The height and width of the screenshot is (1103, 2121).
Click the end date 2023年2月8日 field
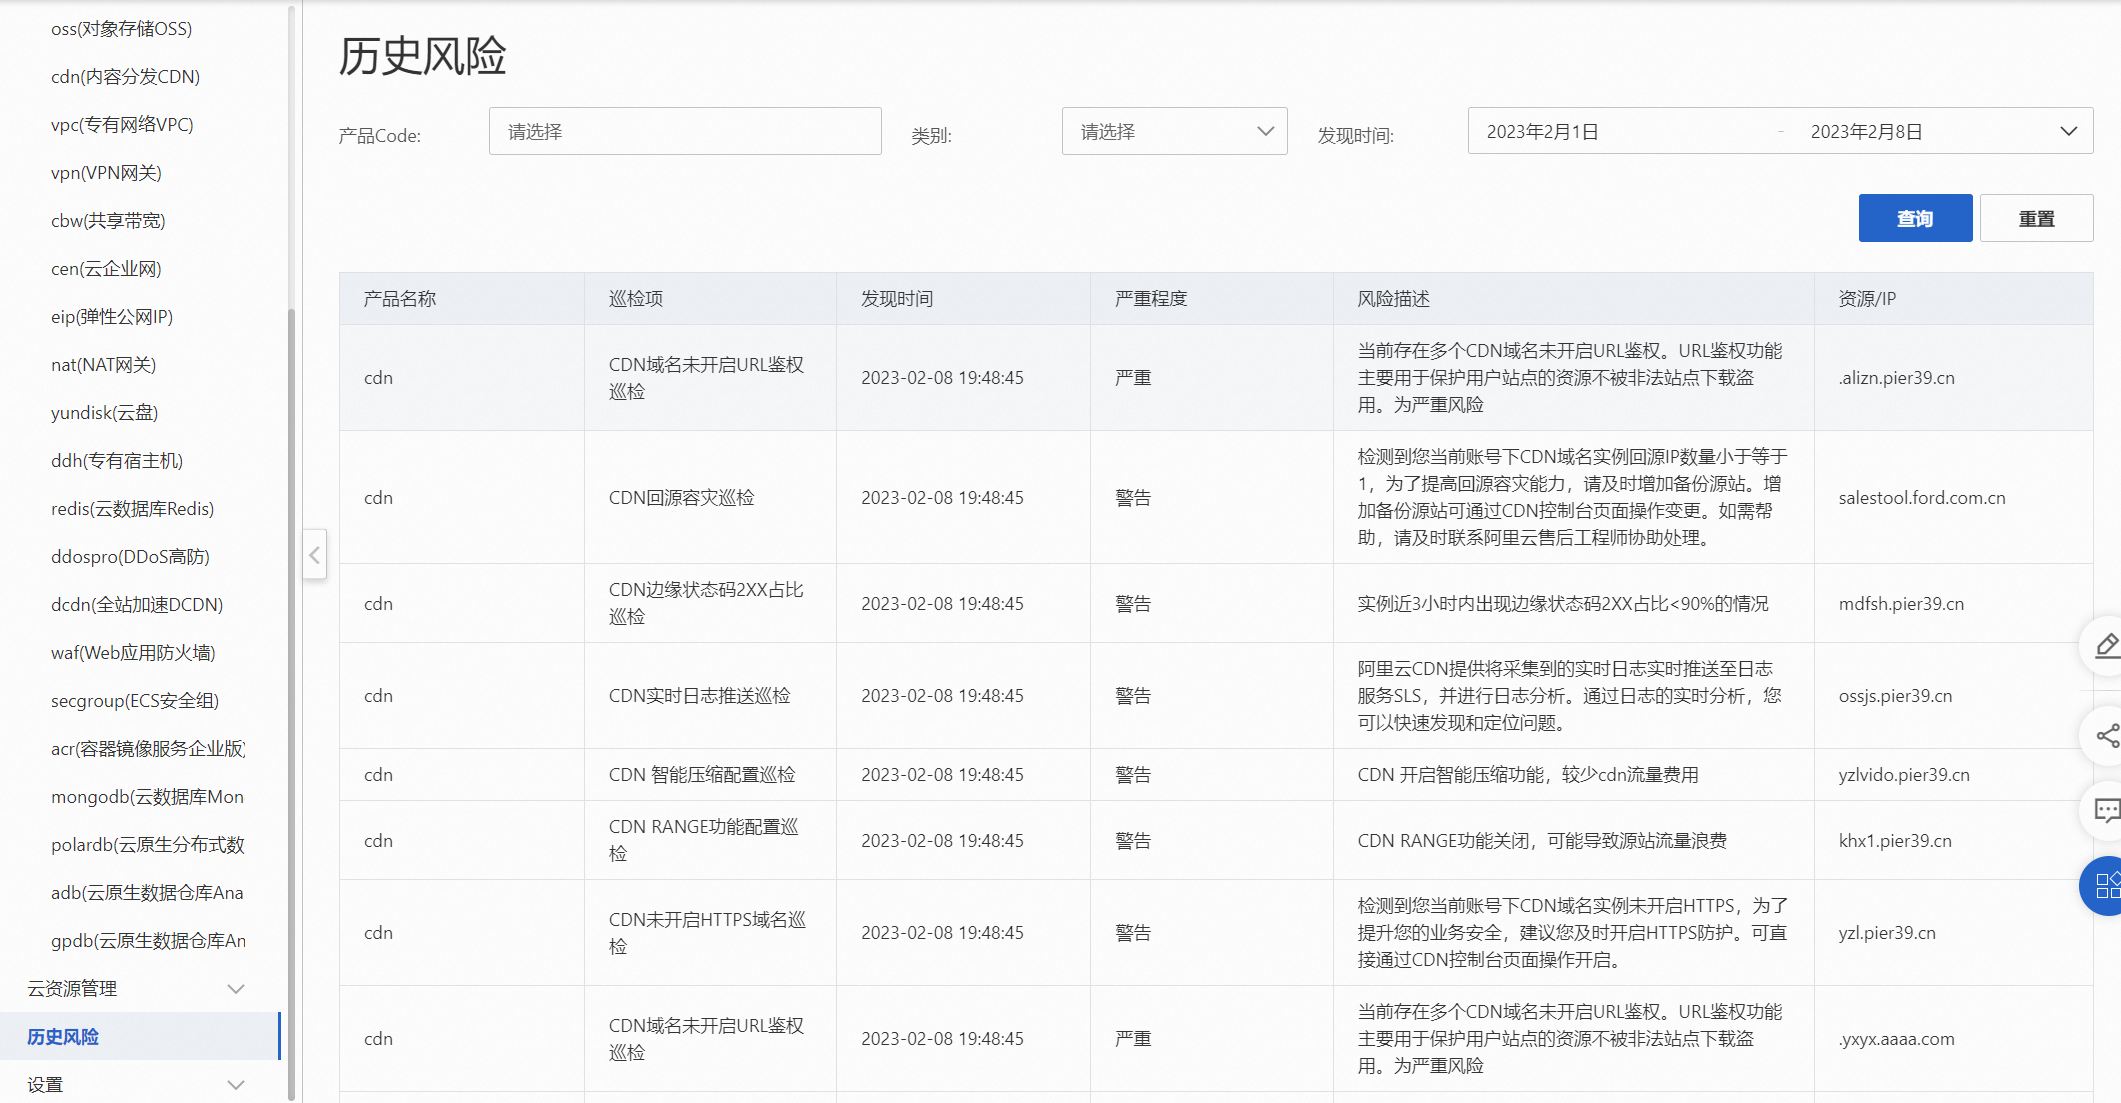coord(1866,132)
